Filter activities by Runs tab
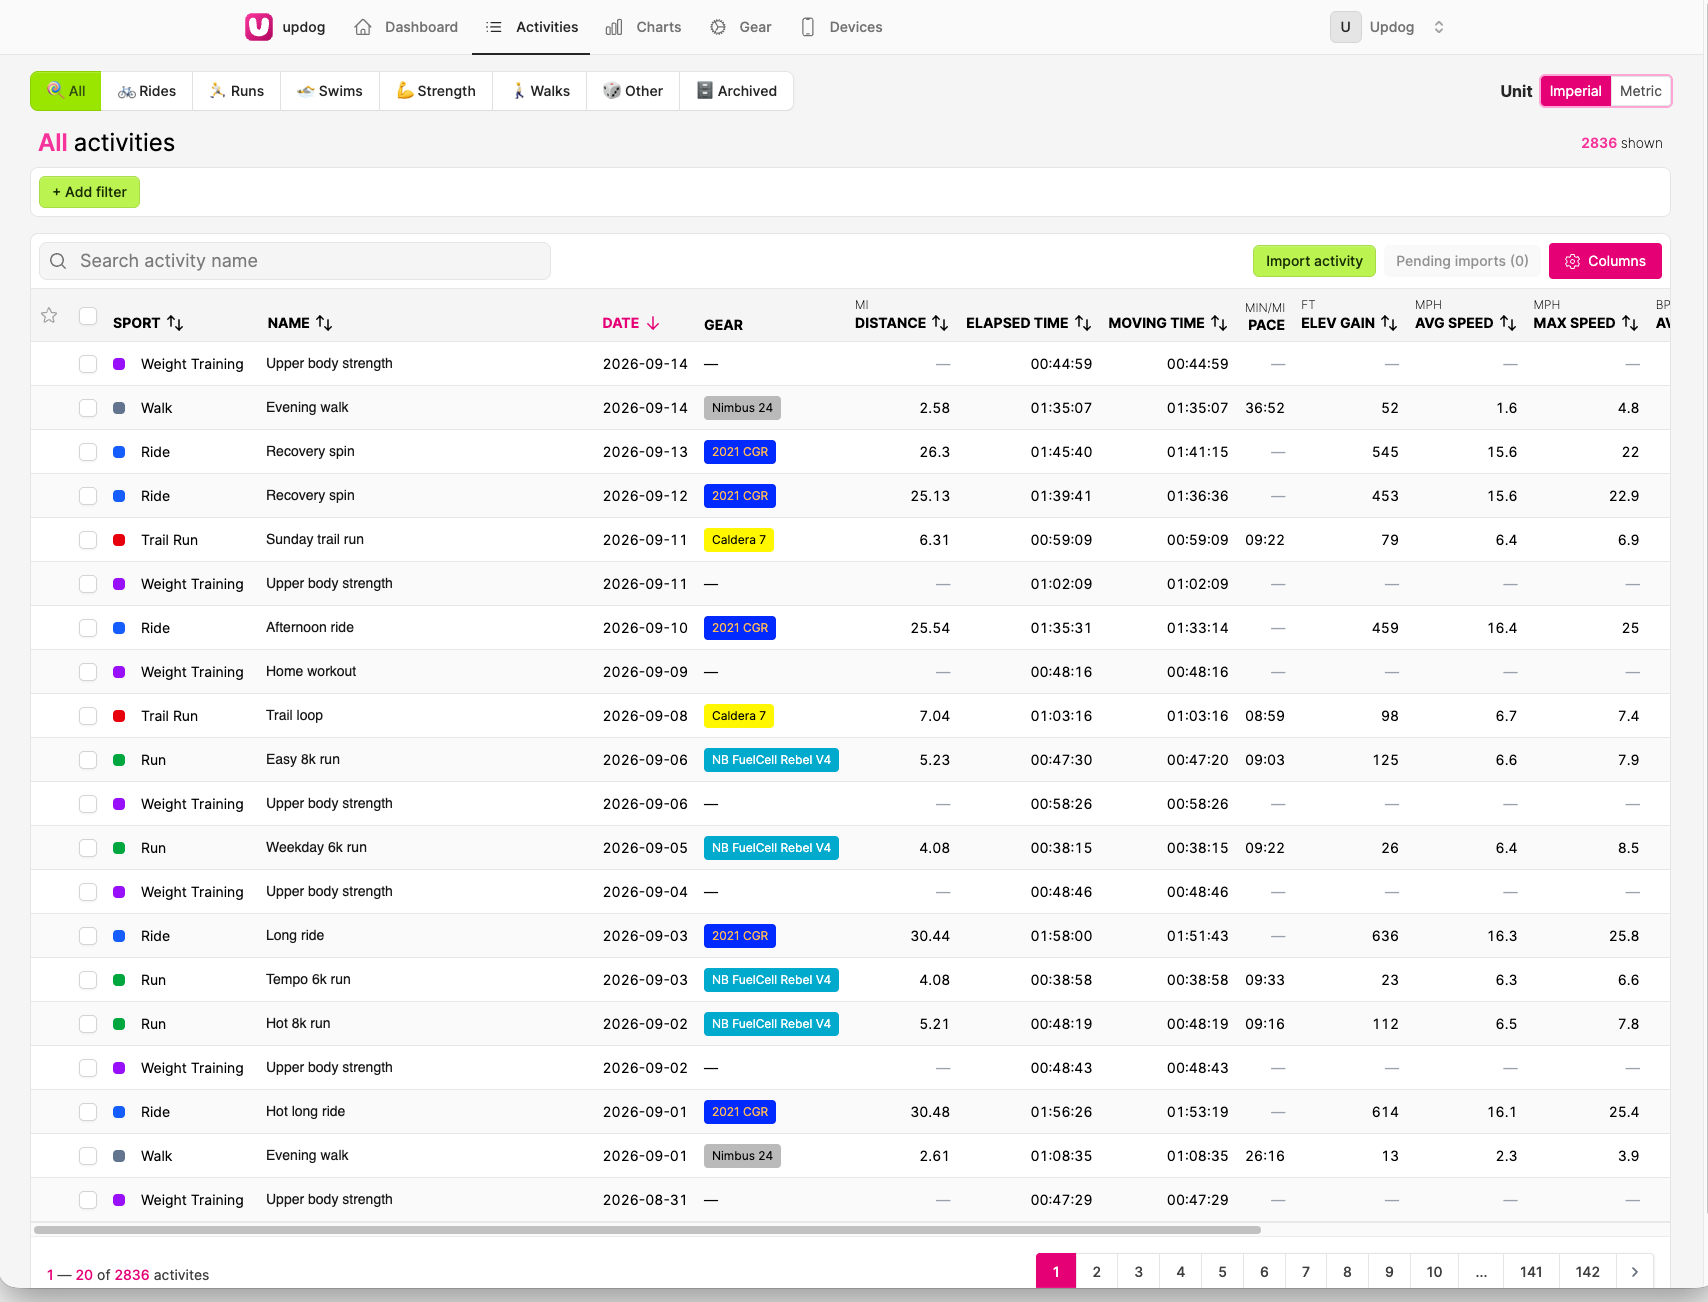1708x1302 pixels. (x=237, y=91)
